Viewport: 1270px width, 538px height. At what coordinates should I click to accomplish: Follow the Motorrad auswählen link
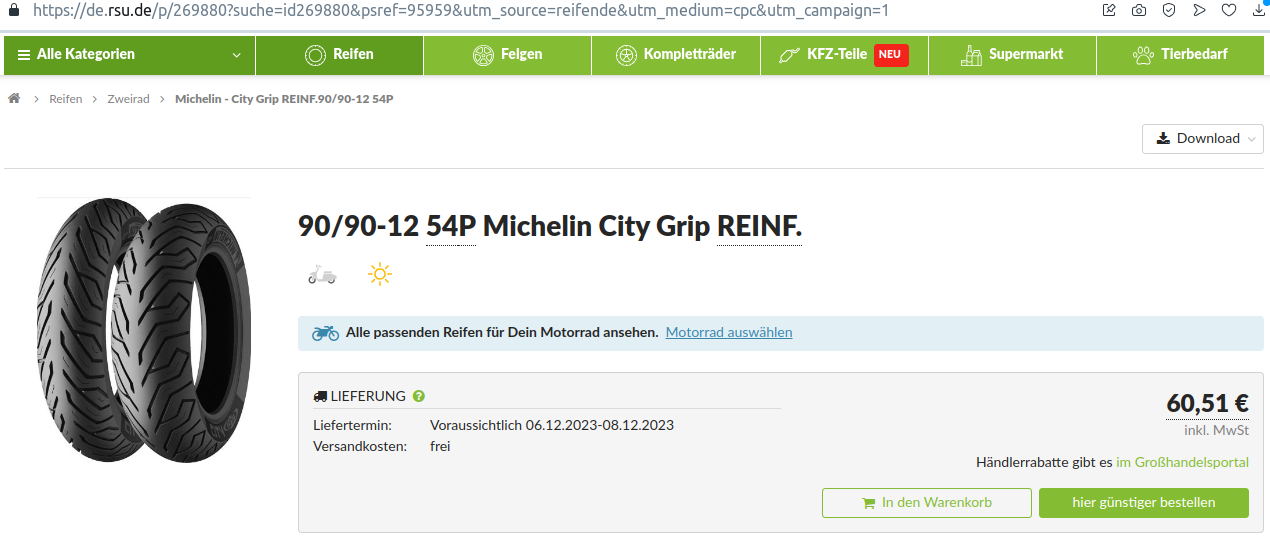(729, 332)
